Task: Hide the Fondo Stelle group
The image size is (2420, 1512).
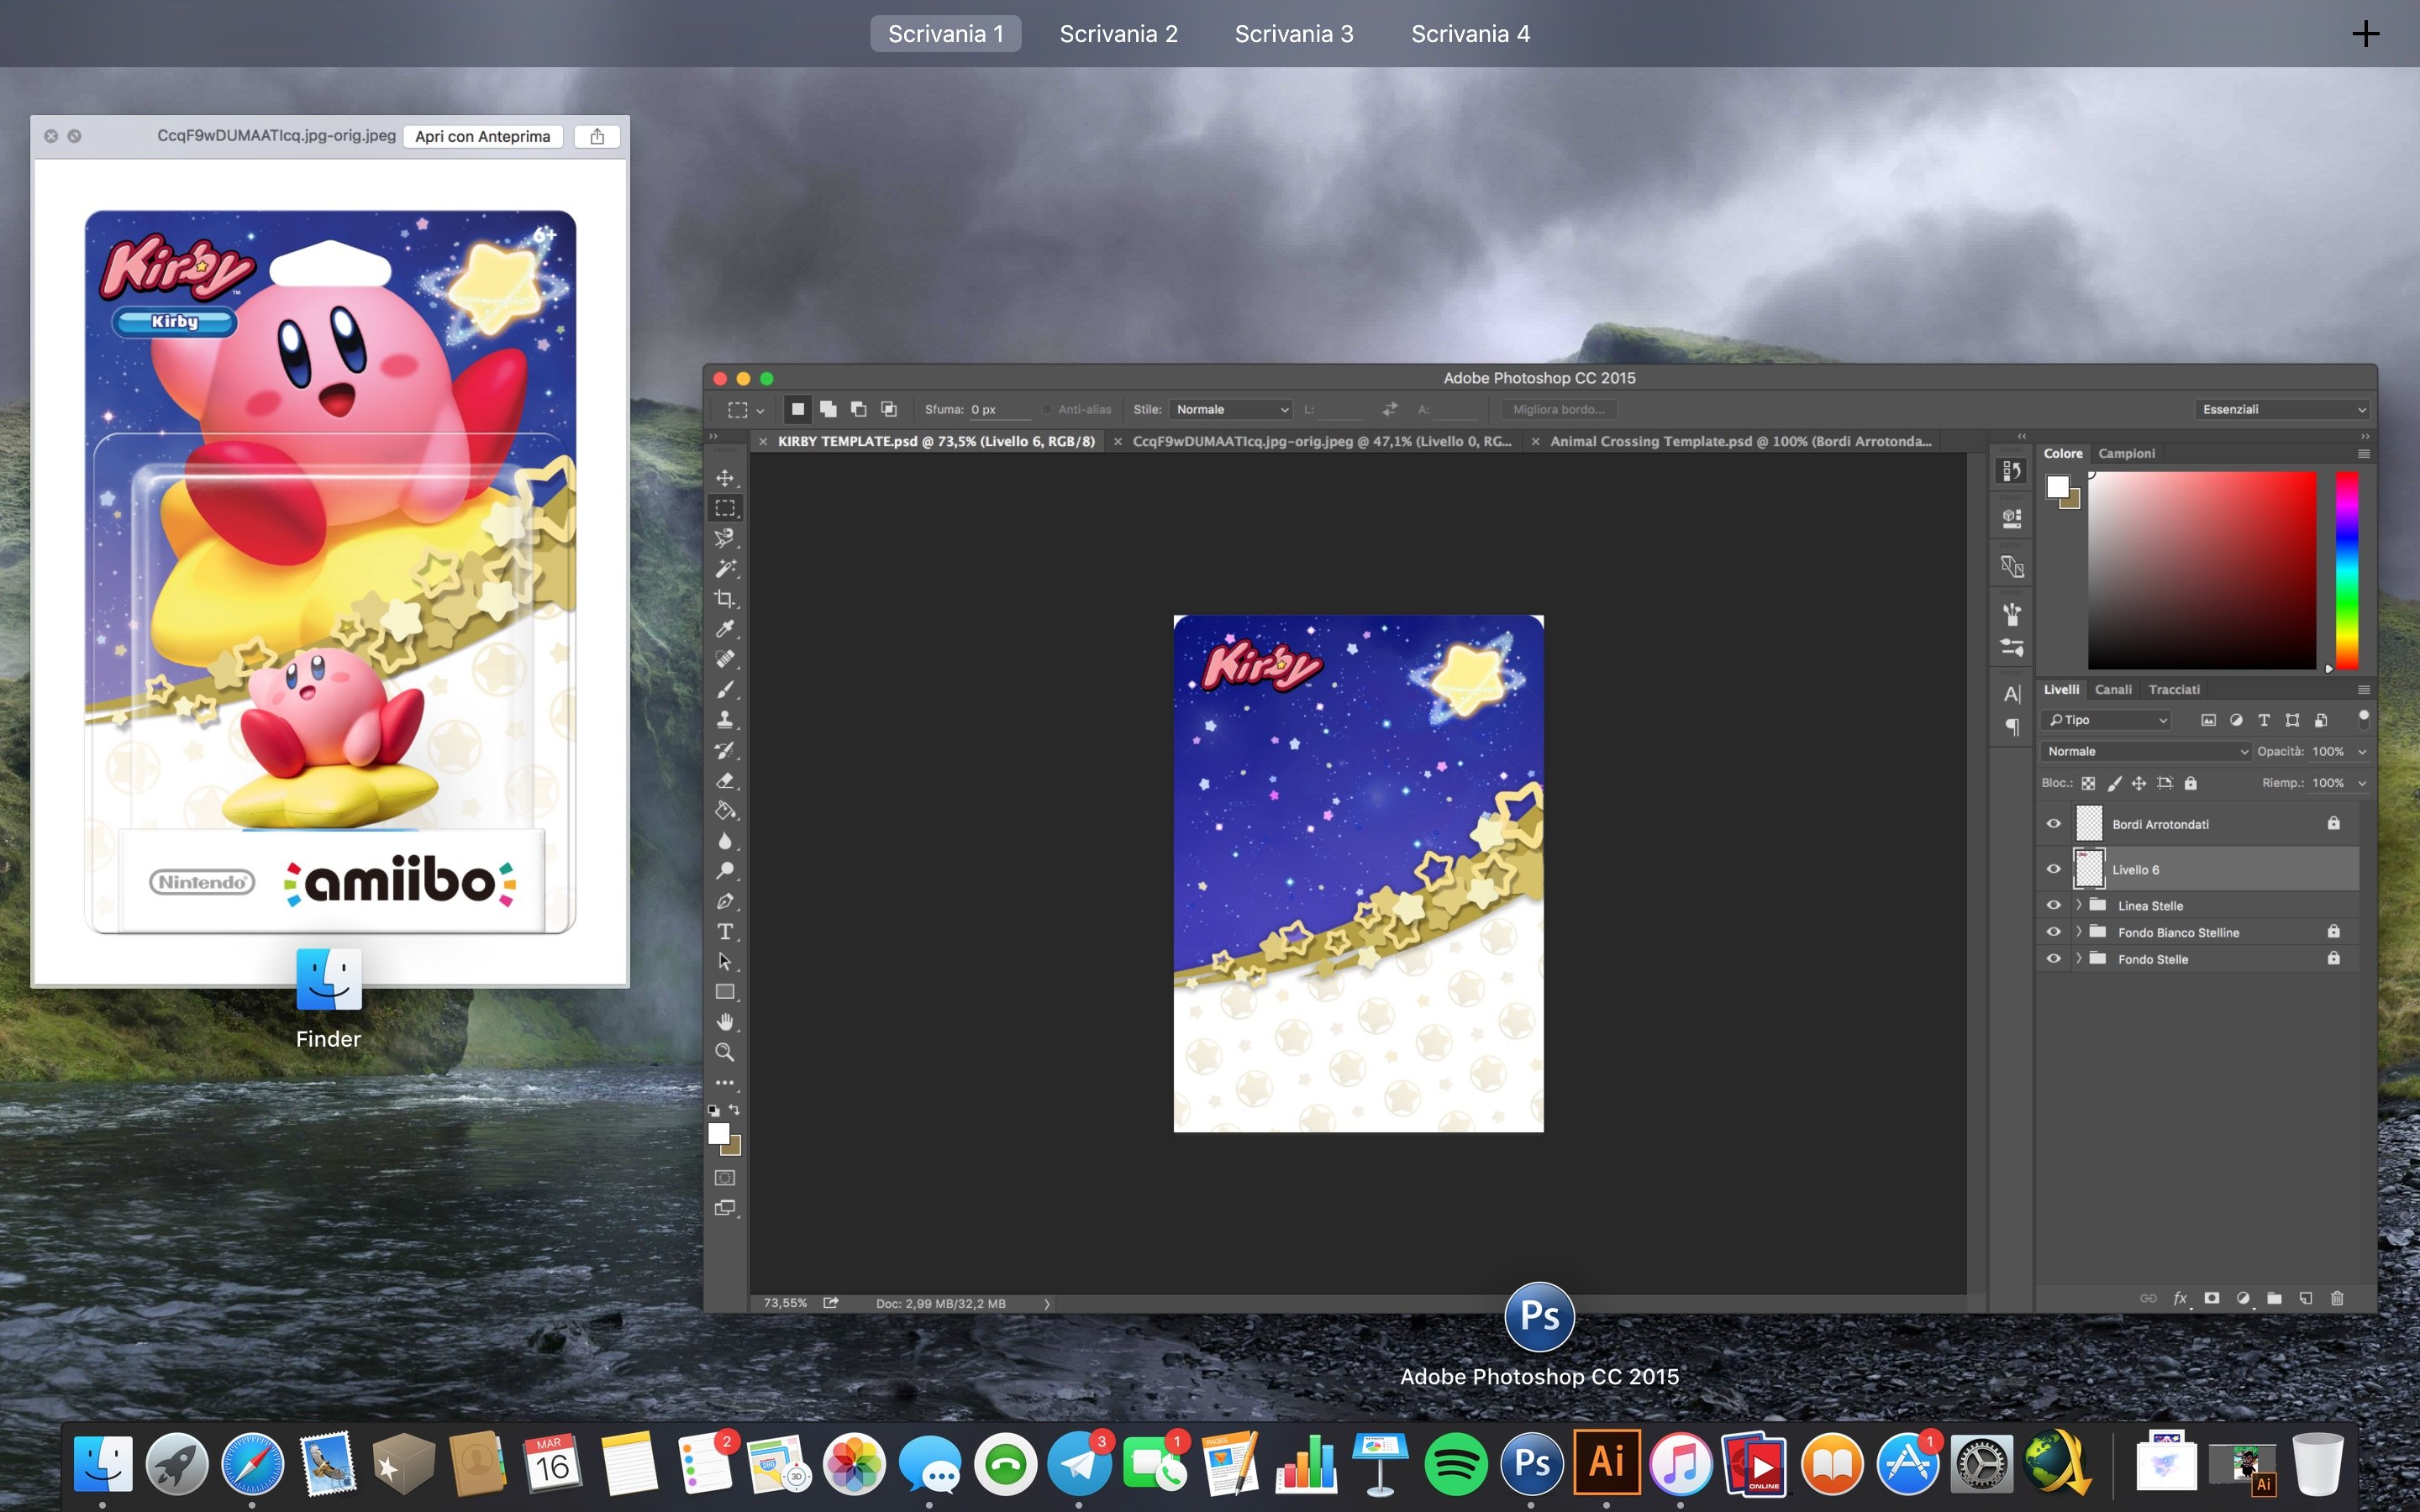Action: coord(2053,959)
